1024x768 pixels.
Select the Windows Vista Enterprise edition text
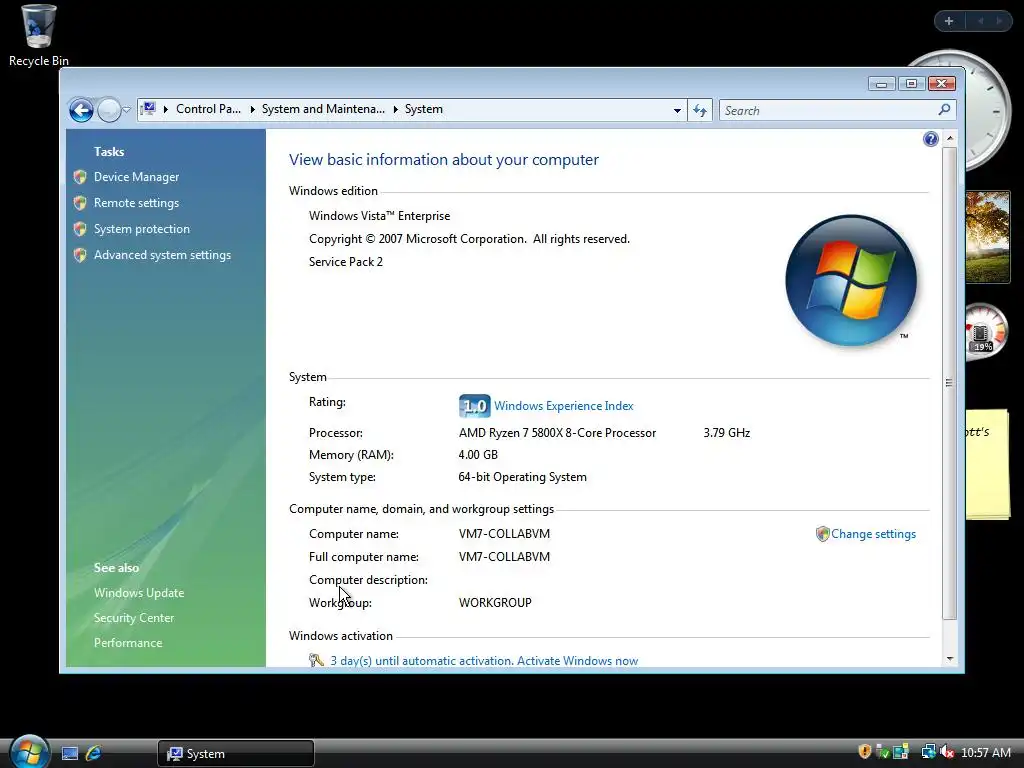pyautogui.click(x=379, y=216)
